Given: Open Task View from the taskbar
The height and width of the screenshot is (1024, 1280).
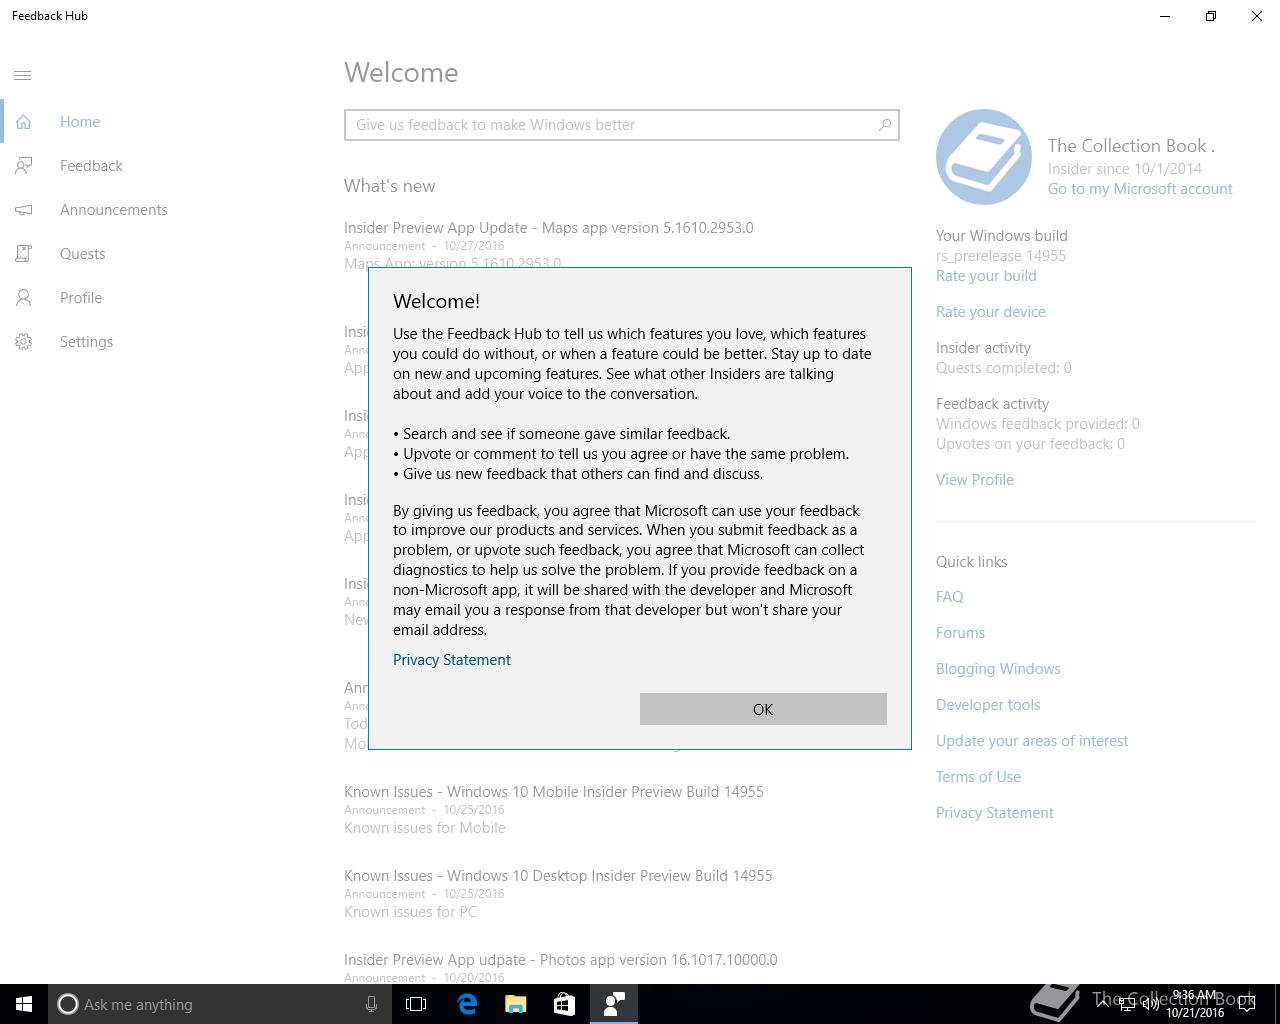Looking at the screenshot, I should point(416,1004).
